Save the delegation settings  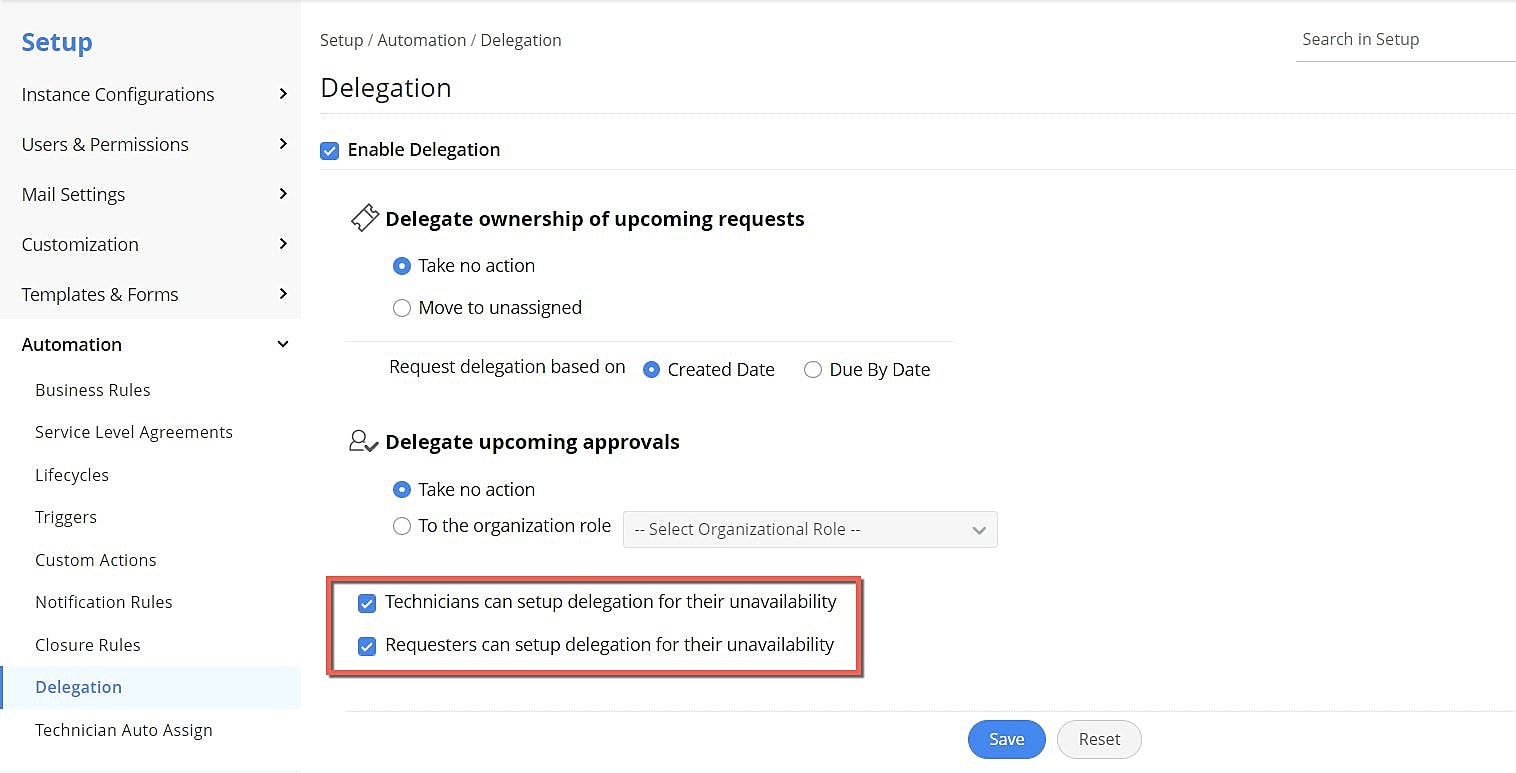1006,739
